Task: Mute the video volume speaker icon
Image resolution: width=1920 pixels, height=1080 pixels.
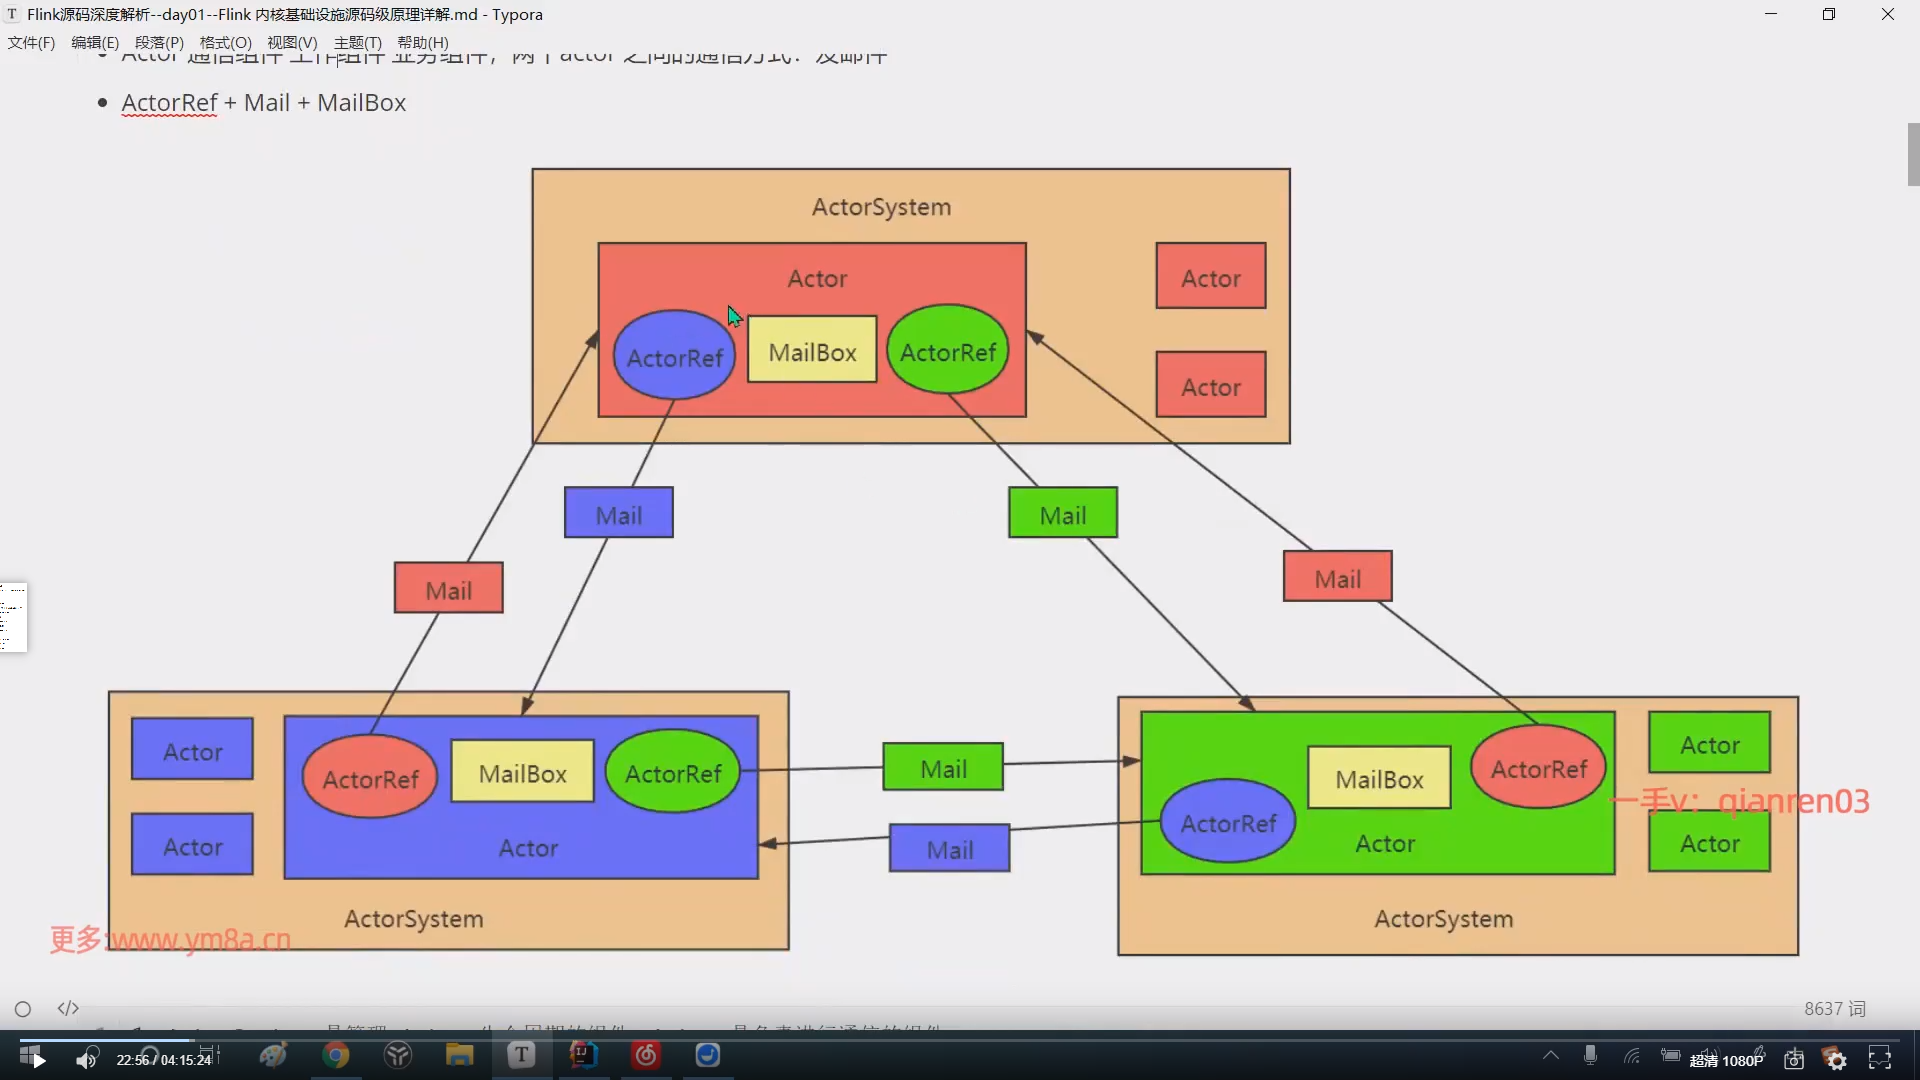Action: [87, 1059]
